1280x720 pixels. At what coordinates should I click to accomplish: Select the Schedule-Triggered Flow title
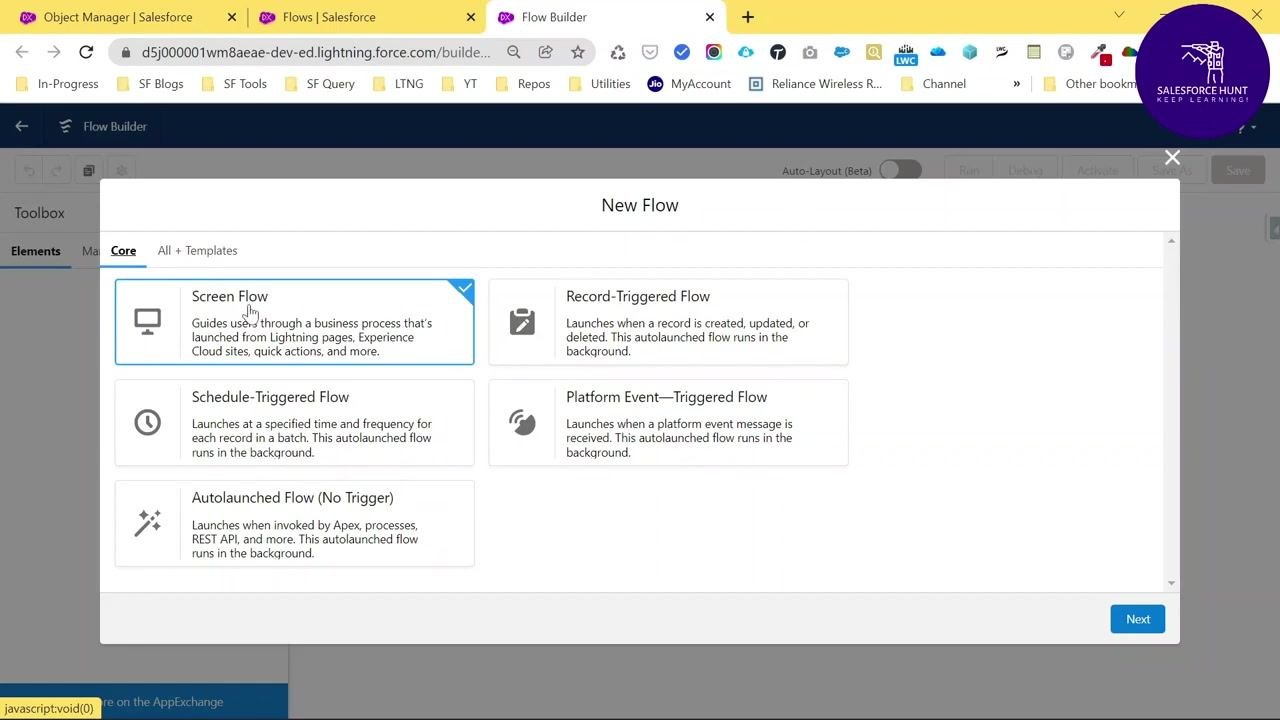(x=270, y=397)
